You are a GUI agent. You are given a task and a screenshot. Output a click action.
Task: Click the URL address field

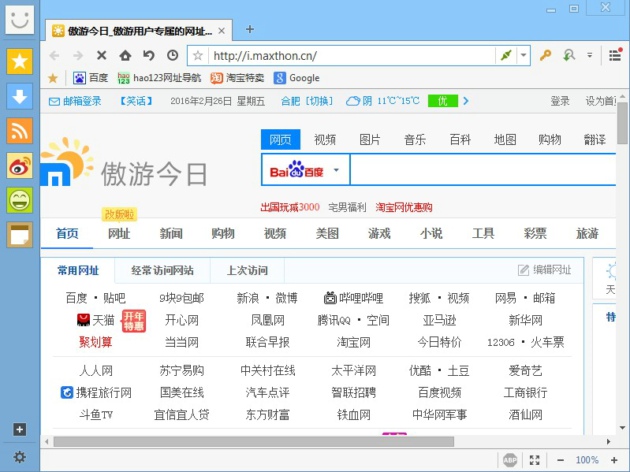point(352,55)
